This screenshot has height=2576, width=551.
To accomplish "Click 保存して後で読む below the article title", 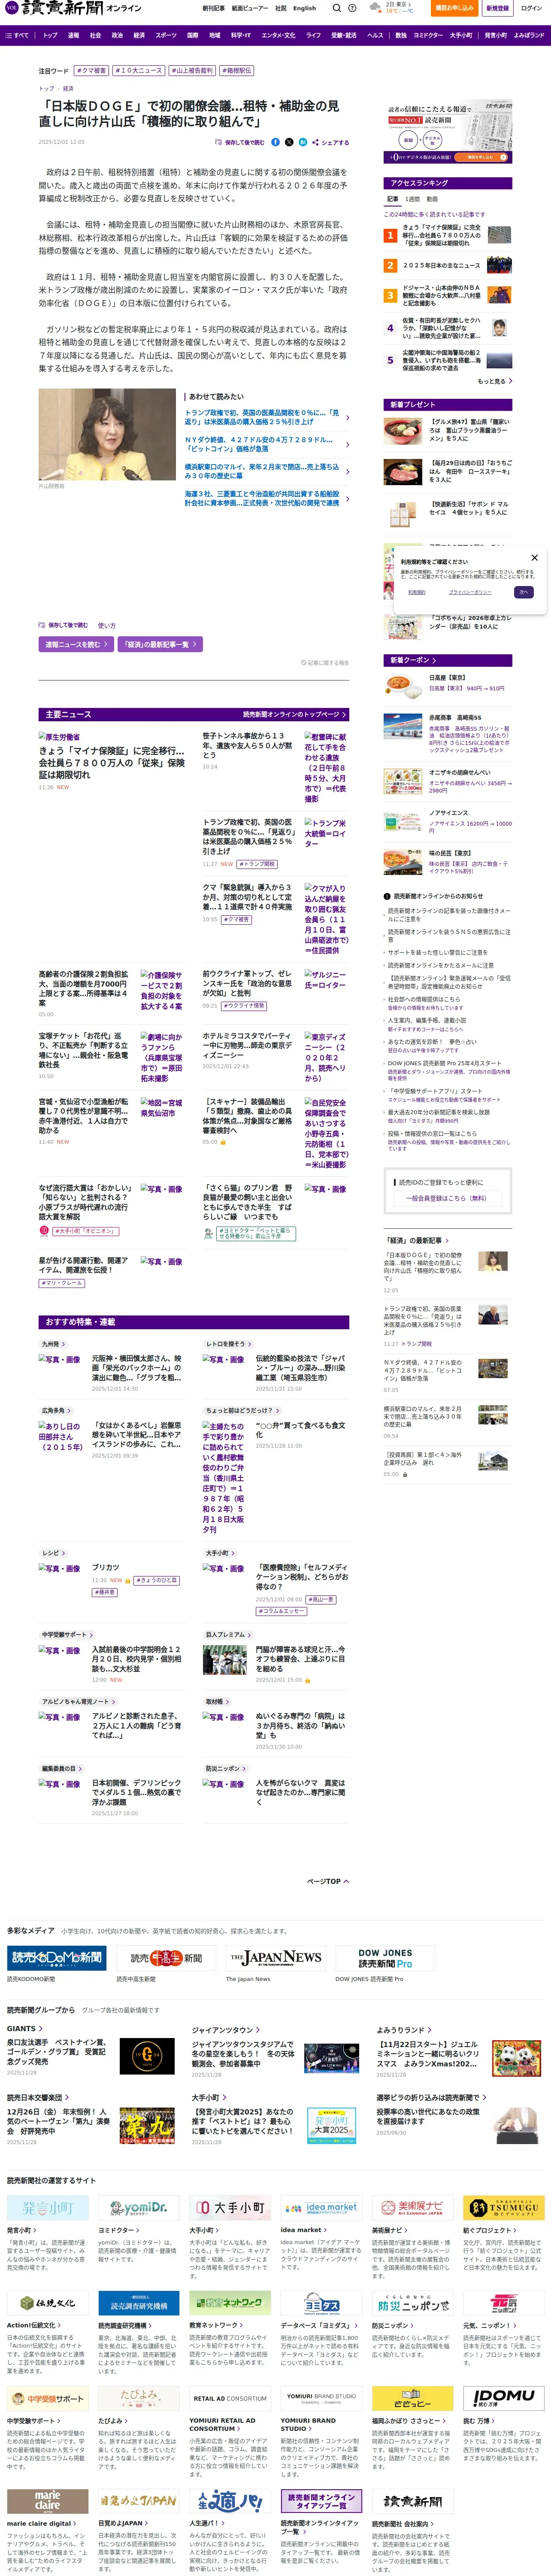I will 240,142.
